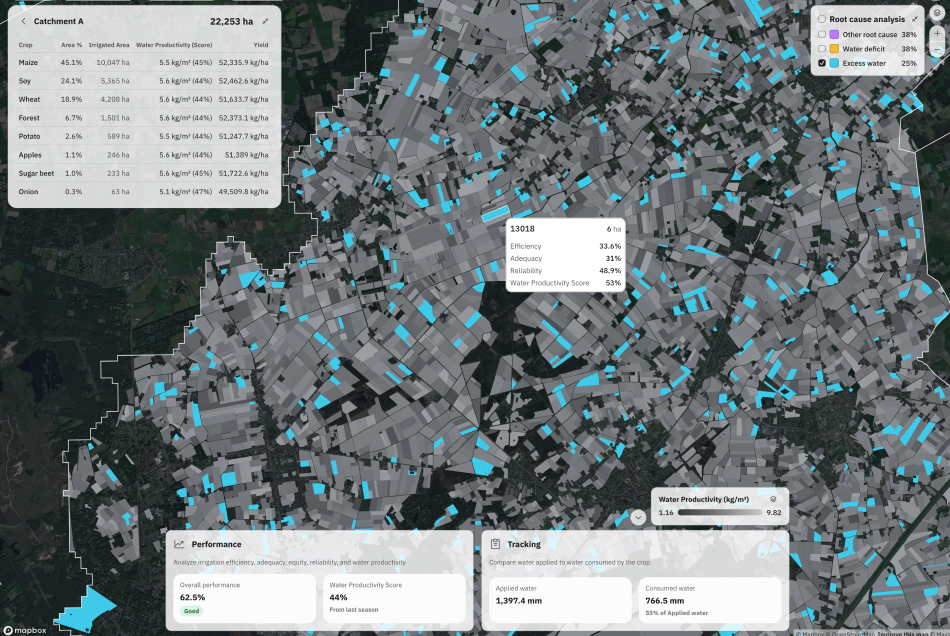
Task: Click the field 13018 popup title
Action: pos(522,229)
